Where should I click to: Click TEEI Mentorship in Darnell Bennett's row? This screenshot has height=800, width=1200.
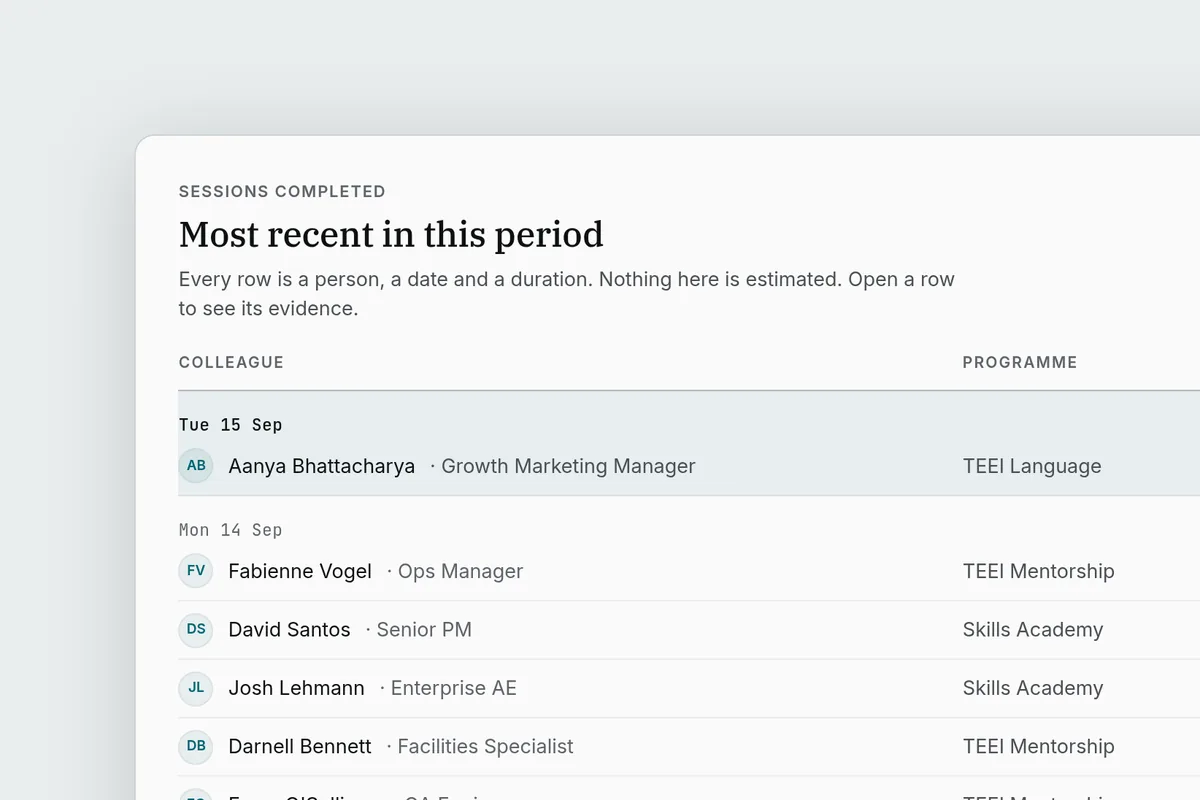[1038, 746]
